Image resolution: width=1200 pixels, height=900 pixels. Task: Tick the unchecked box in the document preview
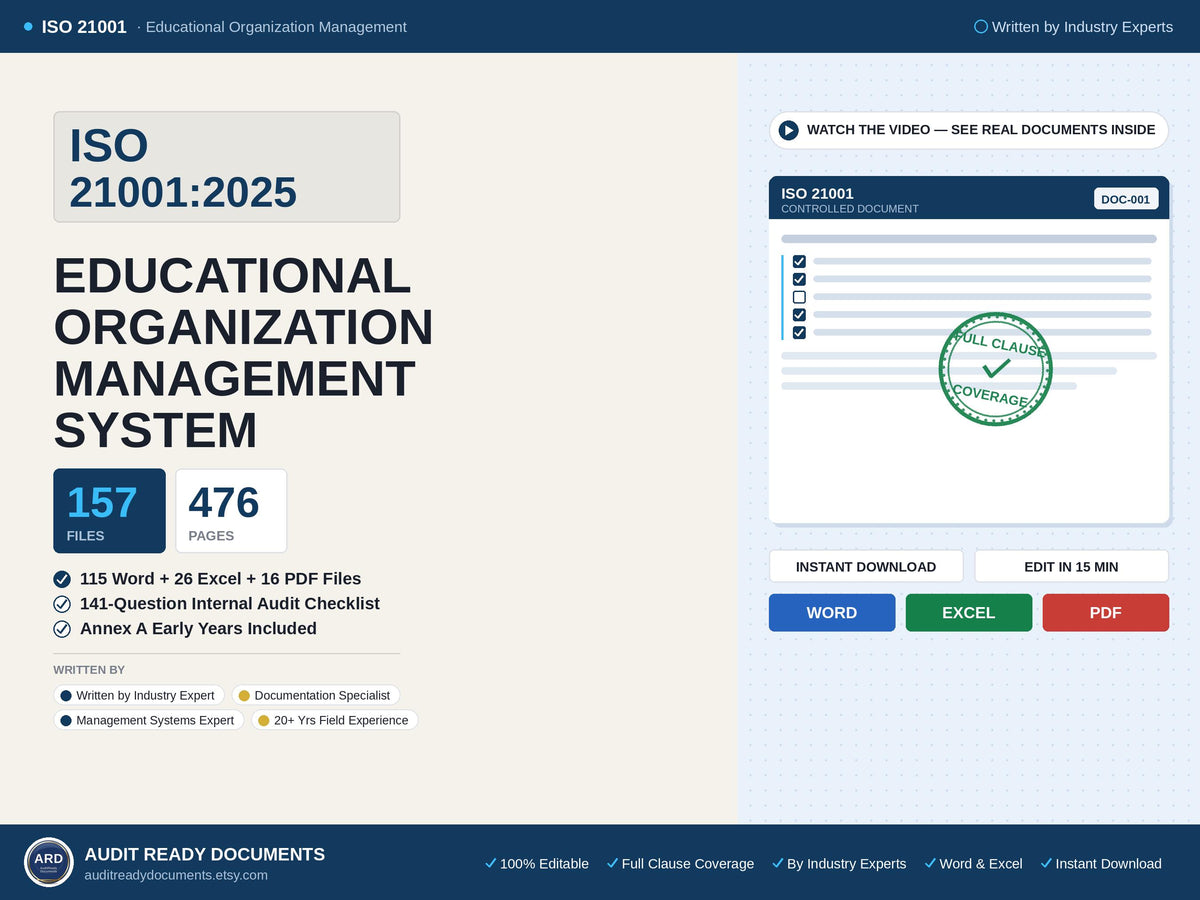(x=799, y=297)
